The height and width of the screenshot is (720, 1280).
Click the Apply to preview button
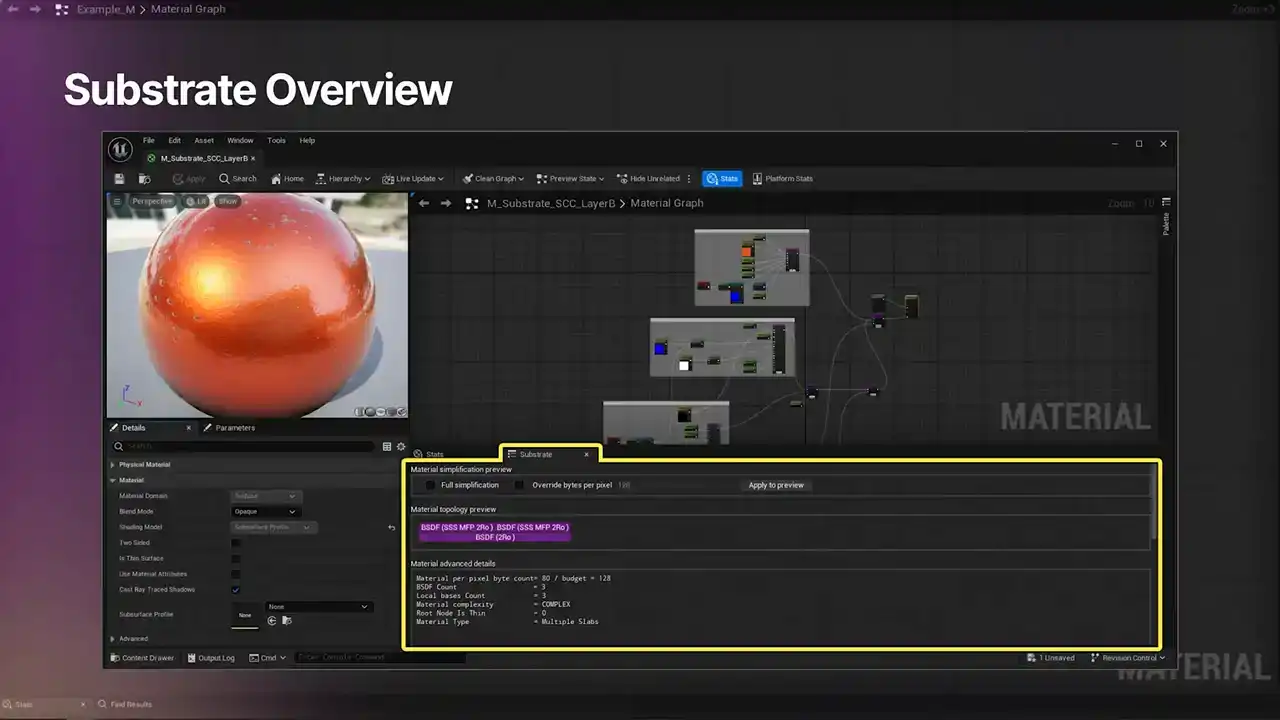click(x=776, y=485)
